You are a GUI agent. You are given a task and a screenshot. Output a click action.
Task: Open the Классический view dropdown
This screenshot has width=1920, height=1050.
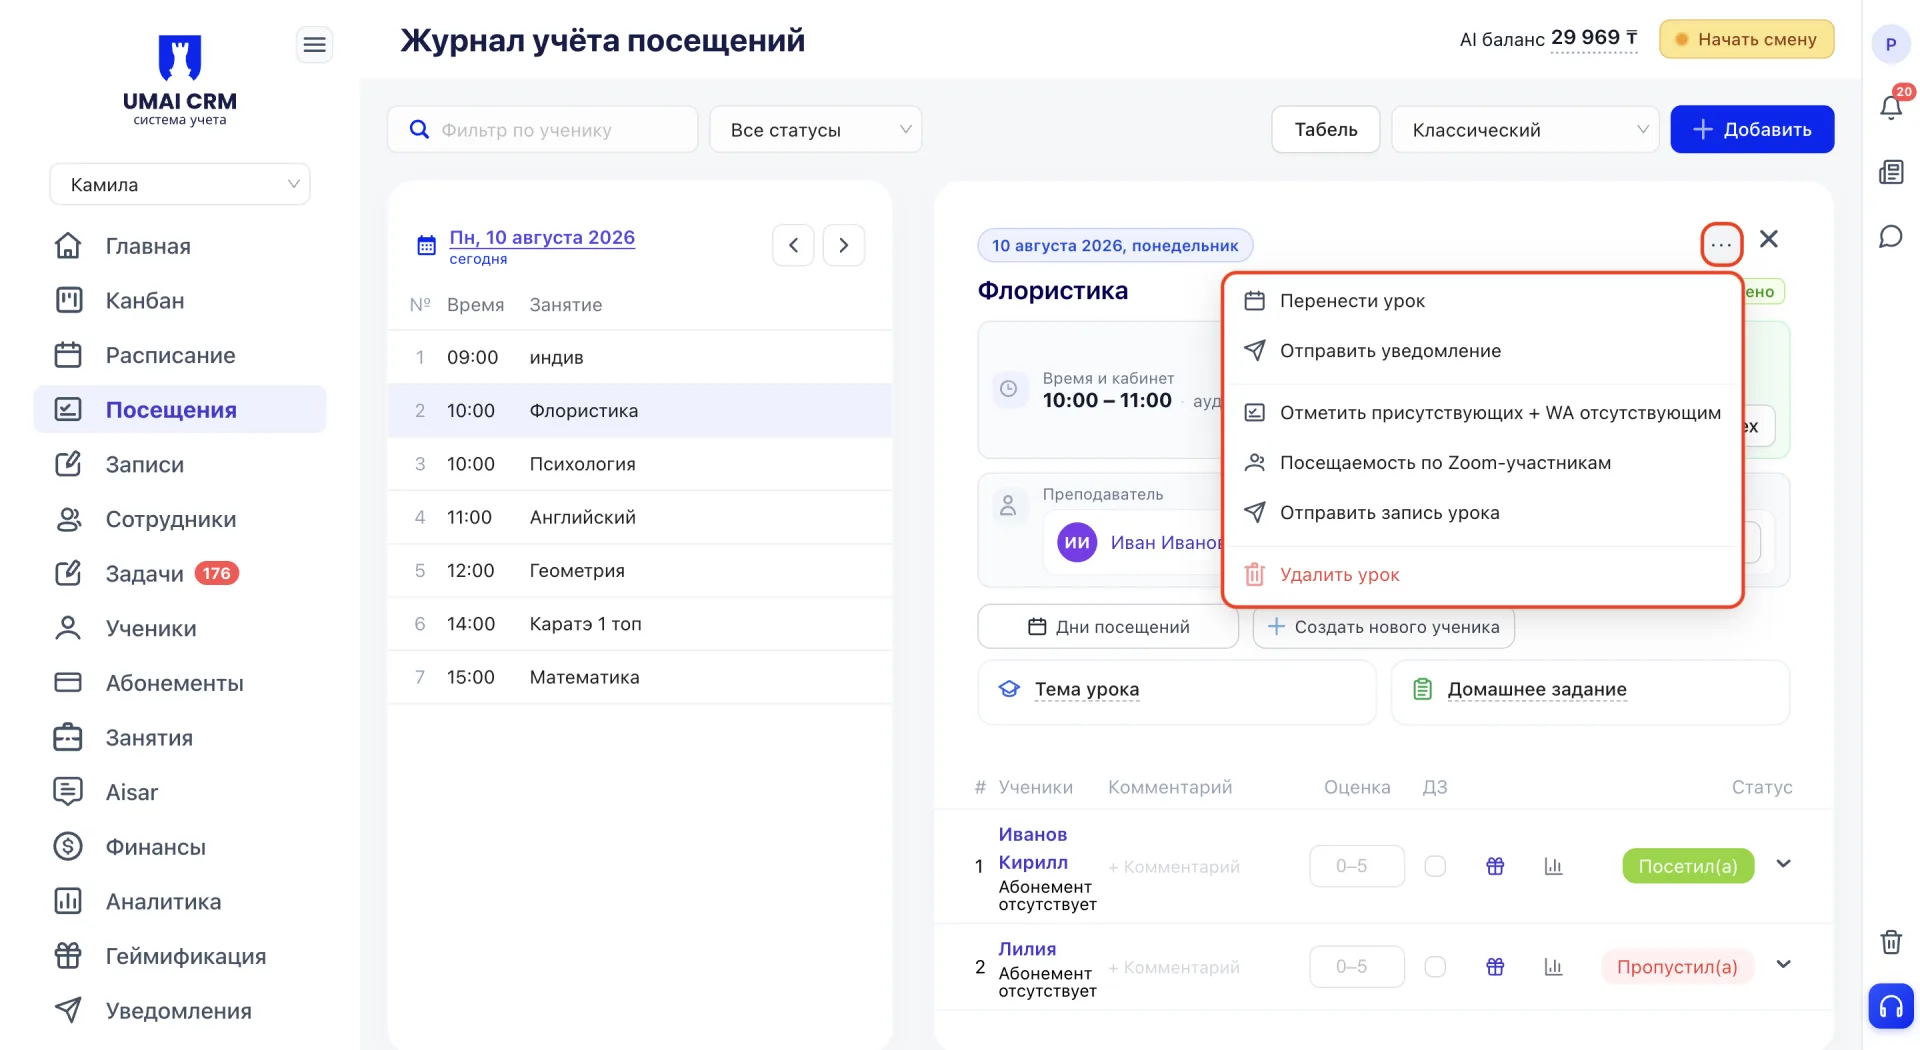(x=1525, y=130)
